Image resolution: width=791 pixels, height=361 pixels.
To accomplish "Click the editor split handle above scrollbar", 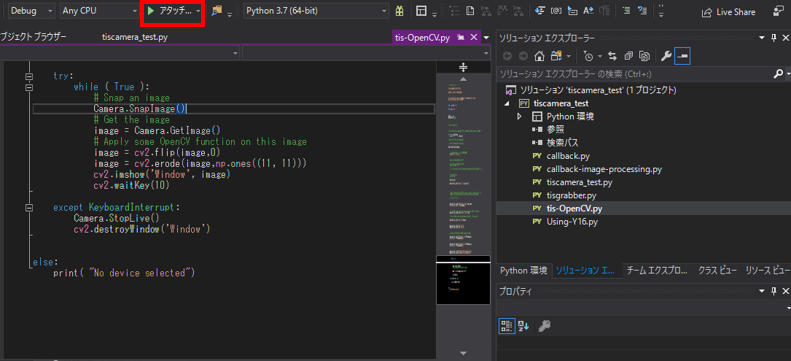I will (x=463, y=67).
